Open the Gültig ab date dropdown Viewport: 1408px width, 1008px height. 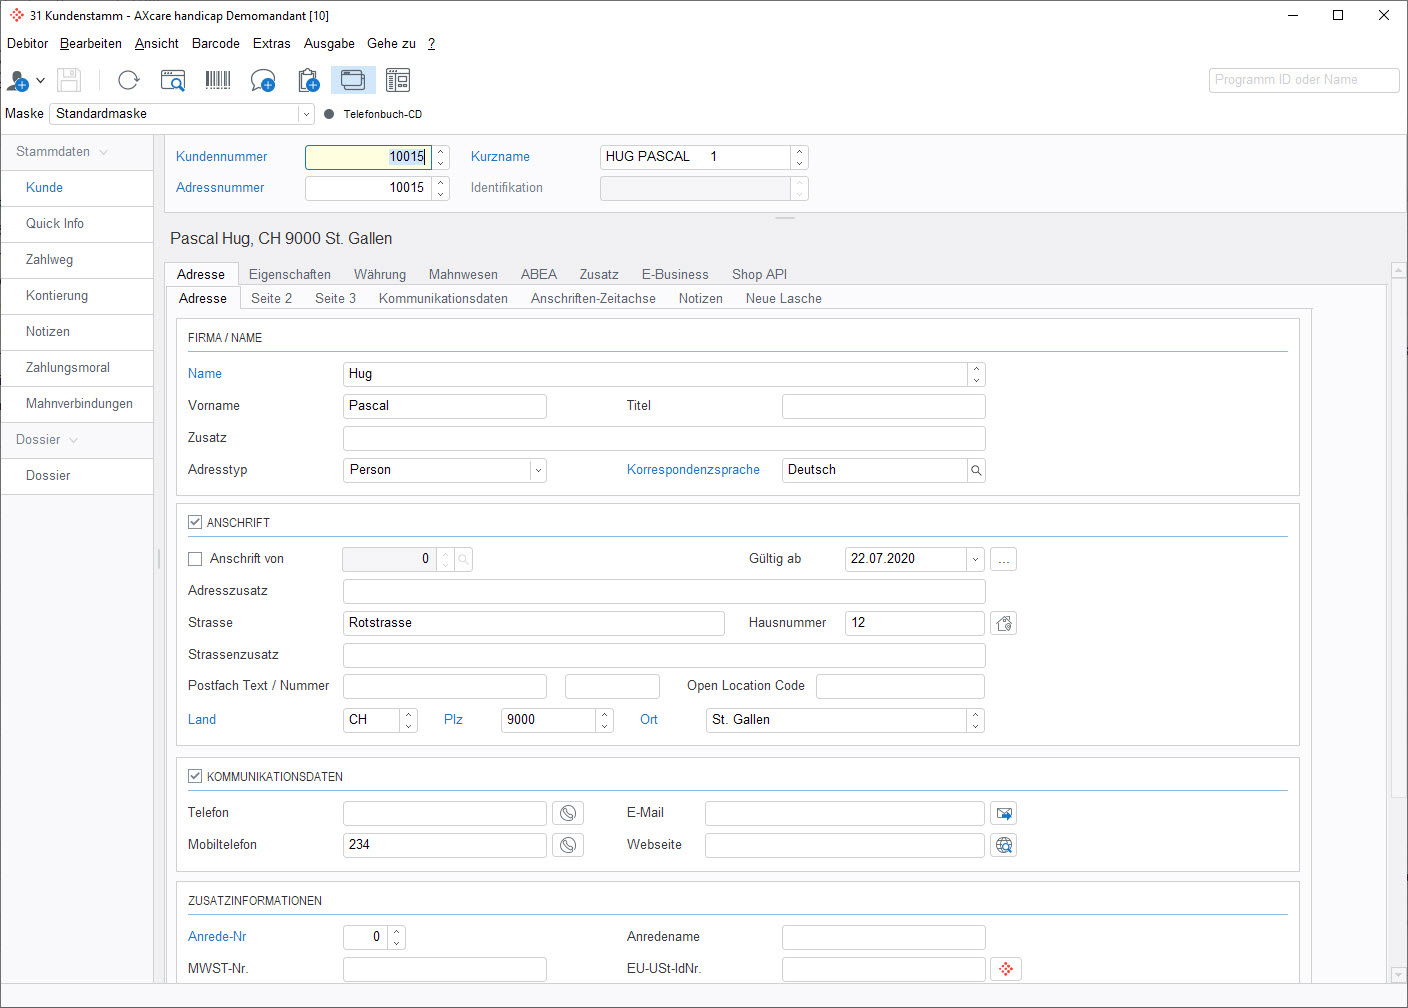[x=975, y=559]
